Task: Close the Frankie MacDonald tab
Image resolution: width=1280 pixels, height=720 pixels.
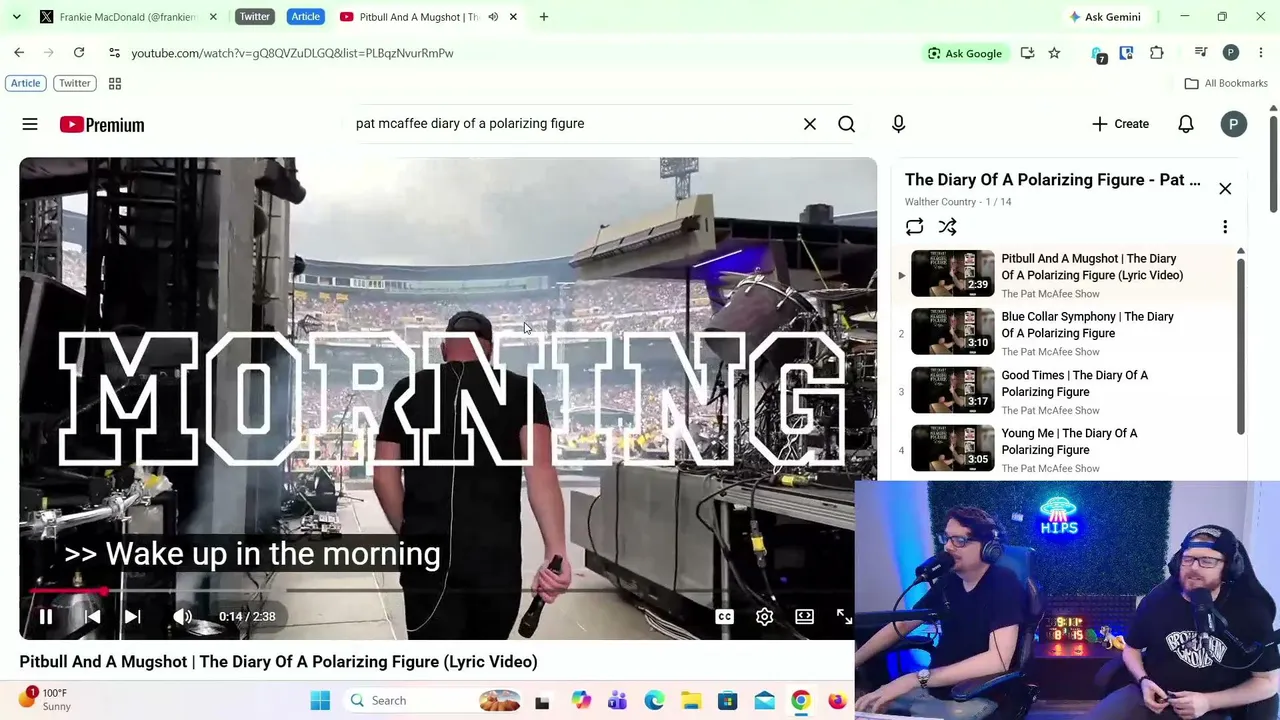Action: click(x=213, y=17)
